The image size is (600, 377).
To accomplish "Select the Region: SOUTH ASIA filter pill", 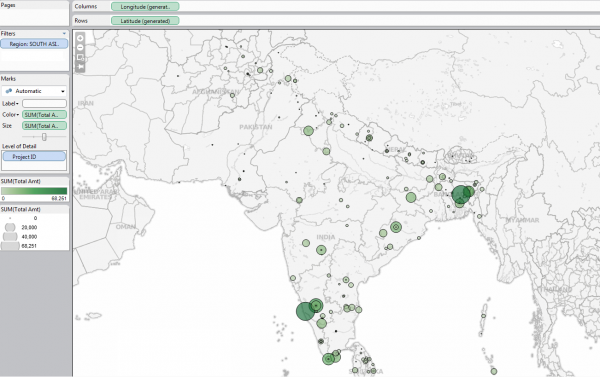I will click(34, 44).
